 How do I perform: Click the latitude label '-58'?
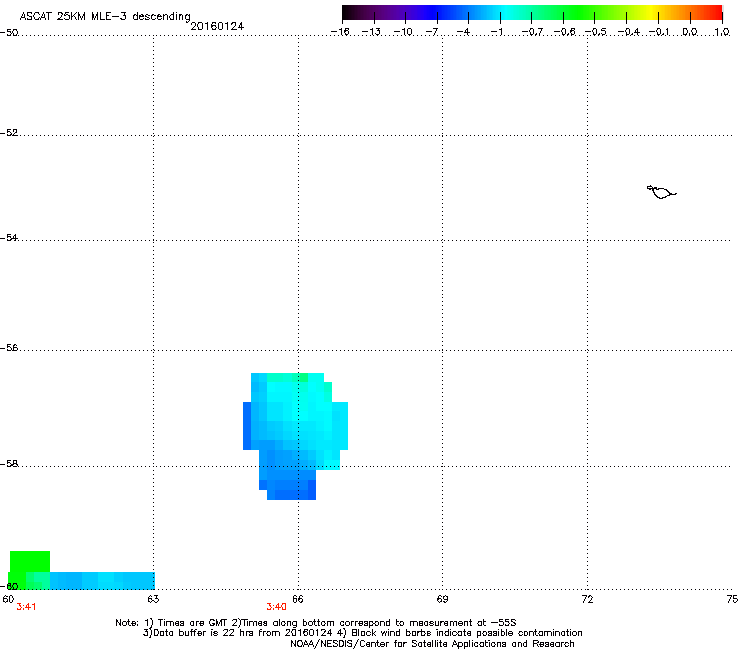[9, 464]
